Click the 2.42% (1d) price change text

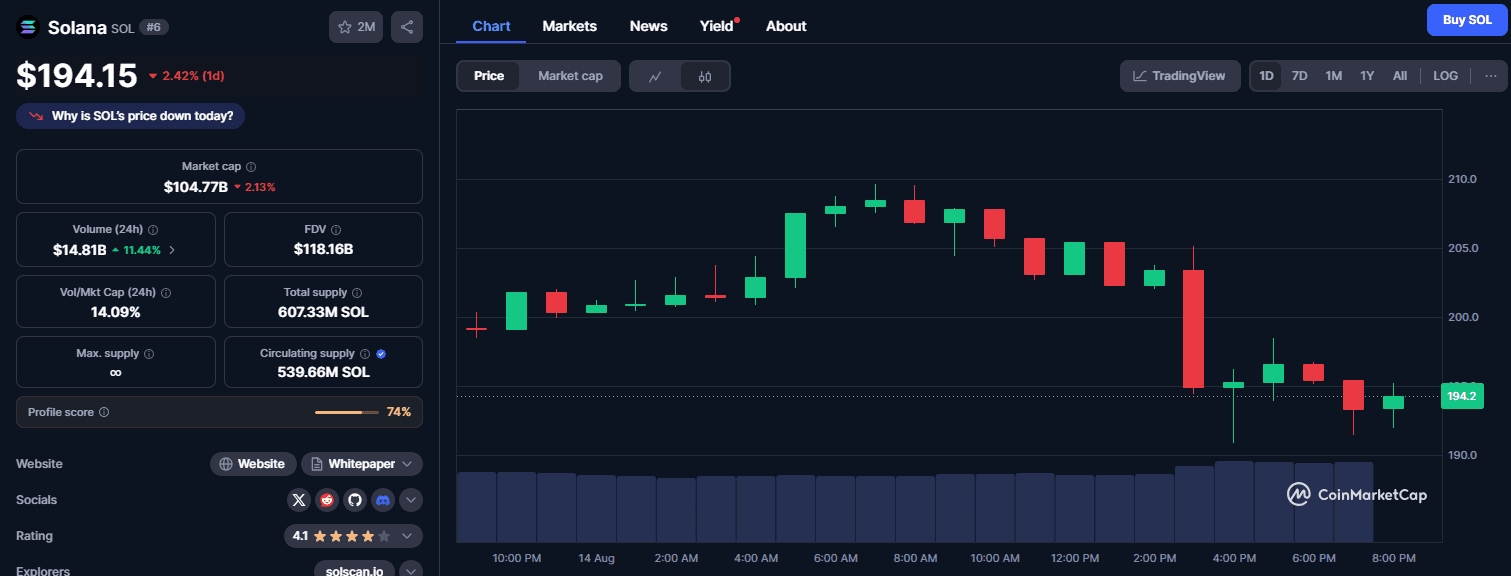pyautogui.click(x=193, y=76)
